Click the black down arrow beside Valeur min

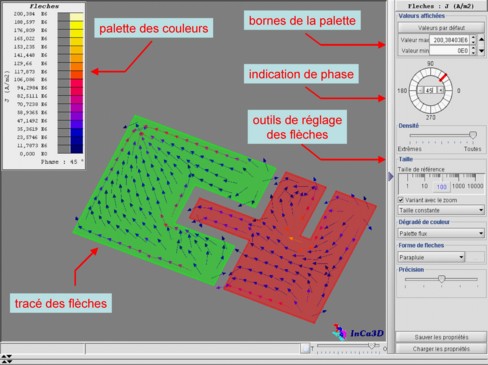click(x=482, y=51)
